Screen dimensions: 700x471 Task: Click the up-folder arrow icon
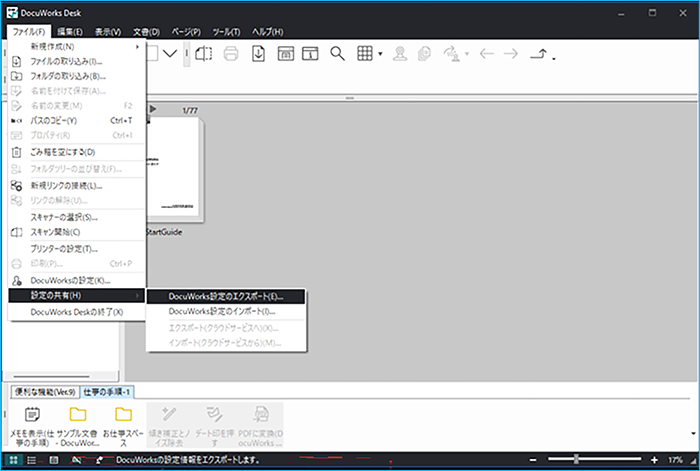point(538,54)
